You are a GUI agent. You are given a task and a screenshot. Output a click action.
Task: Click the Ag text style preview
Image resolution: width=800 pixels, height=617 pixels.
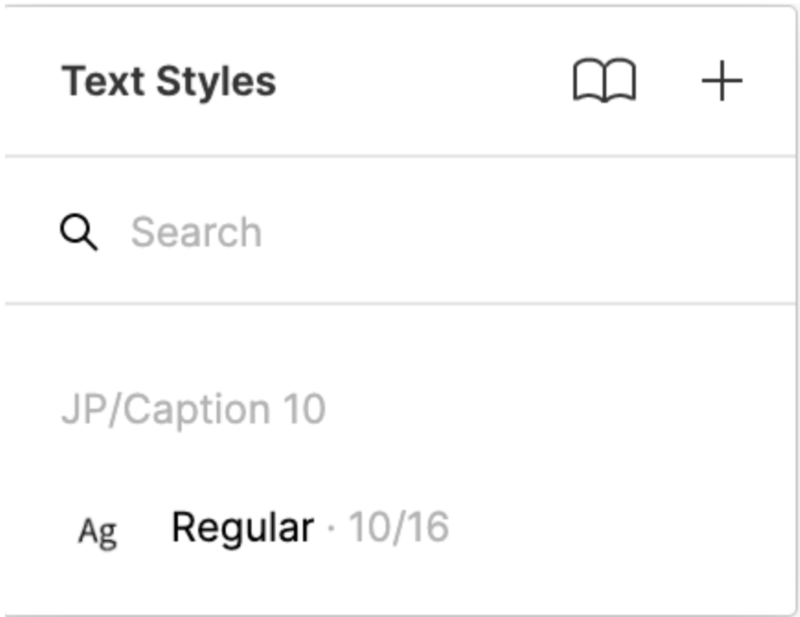[x=98, y=530]
